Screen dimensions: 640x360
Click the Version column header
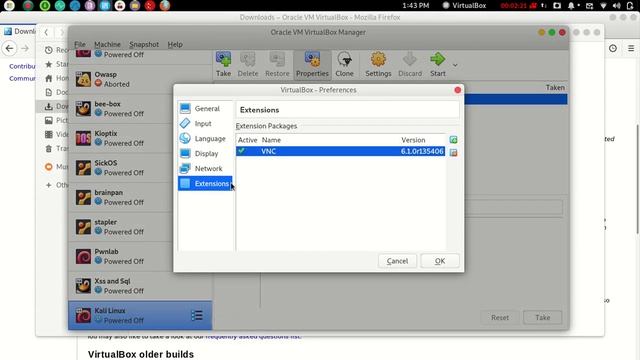click(x=413, y=140)
